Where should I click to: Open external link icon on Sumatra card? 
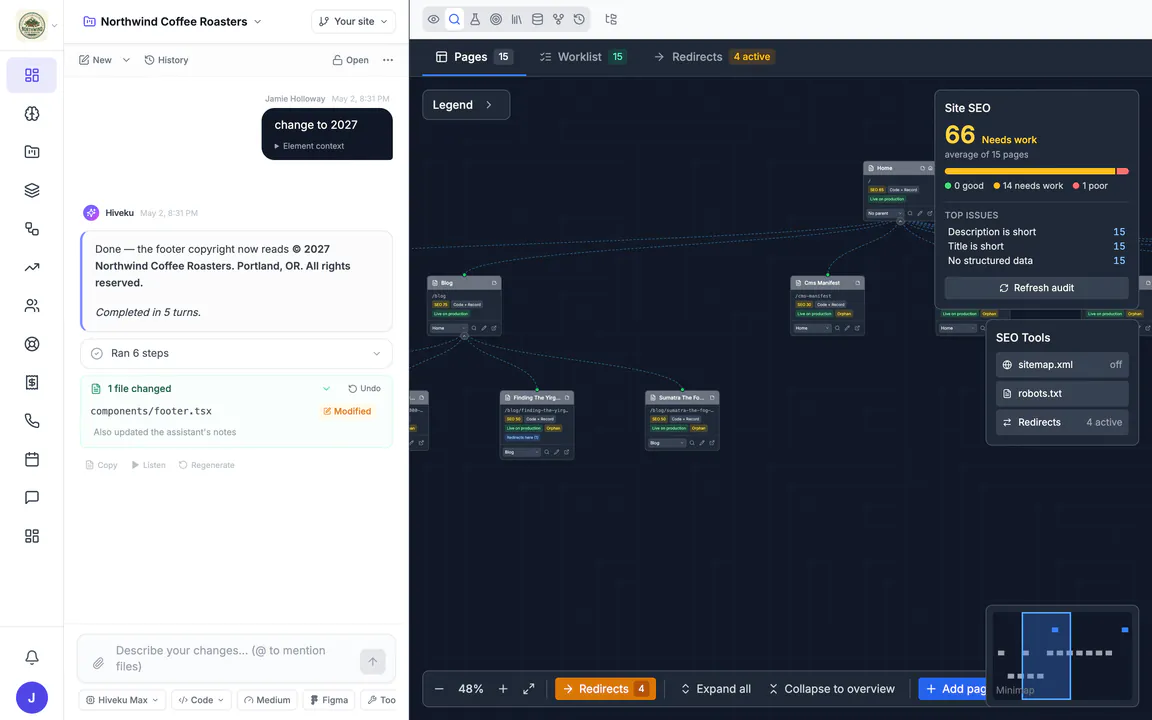(712, 443)
